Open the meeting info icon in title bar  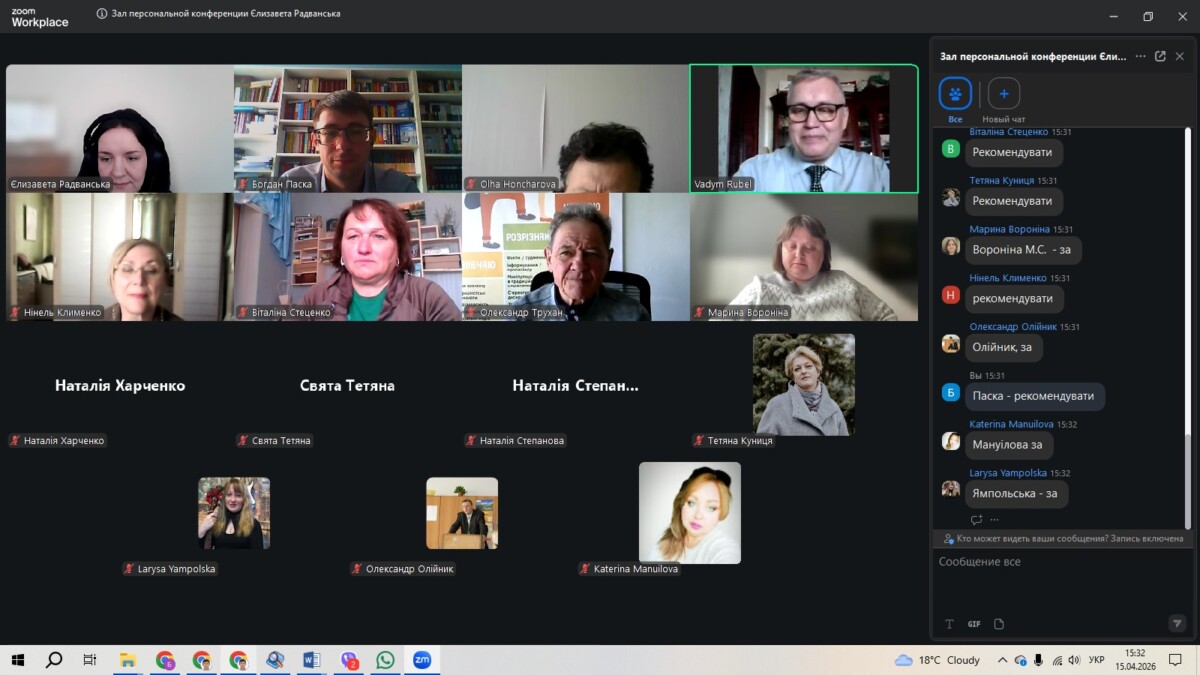click(x=102, y=14)
